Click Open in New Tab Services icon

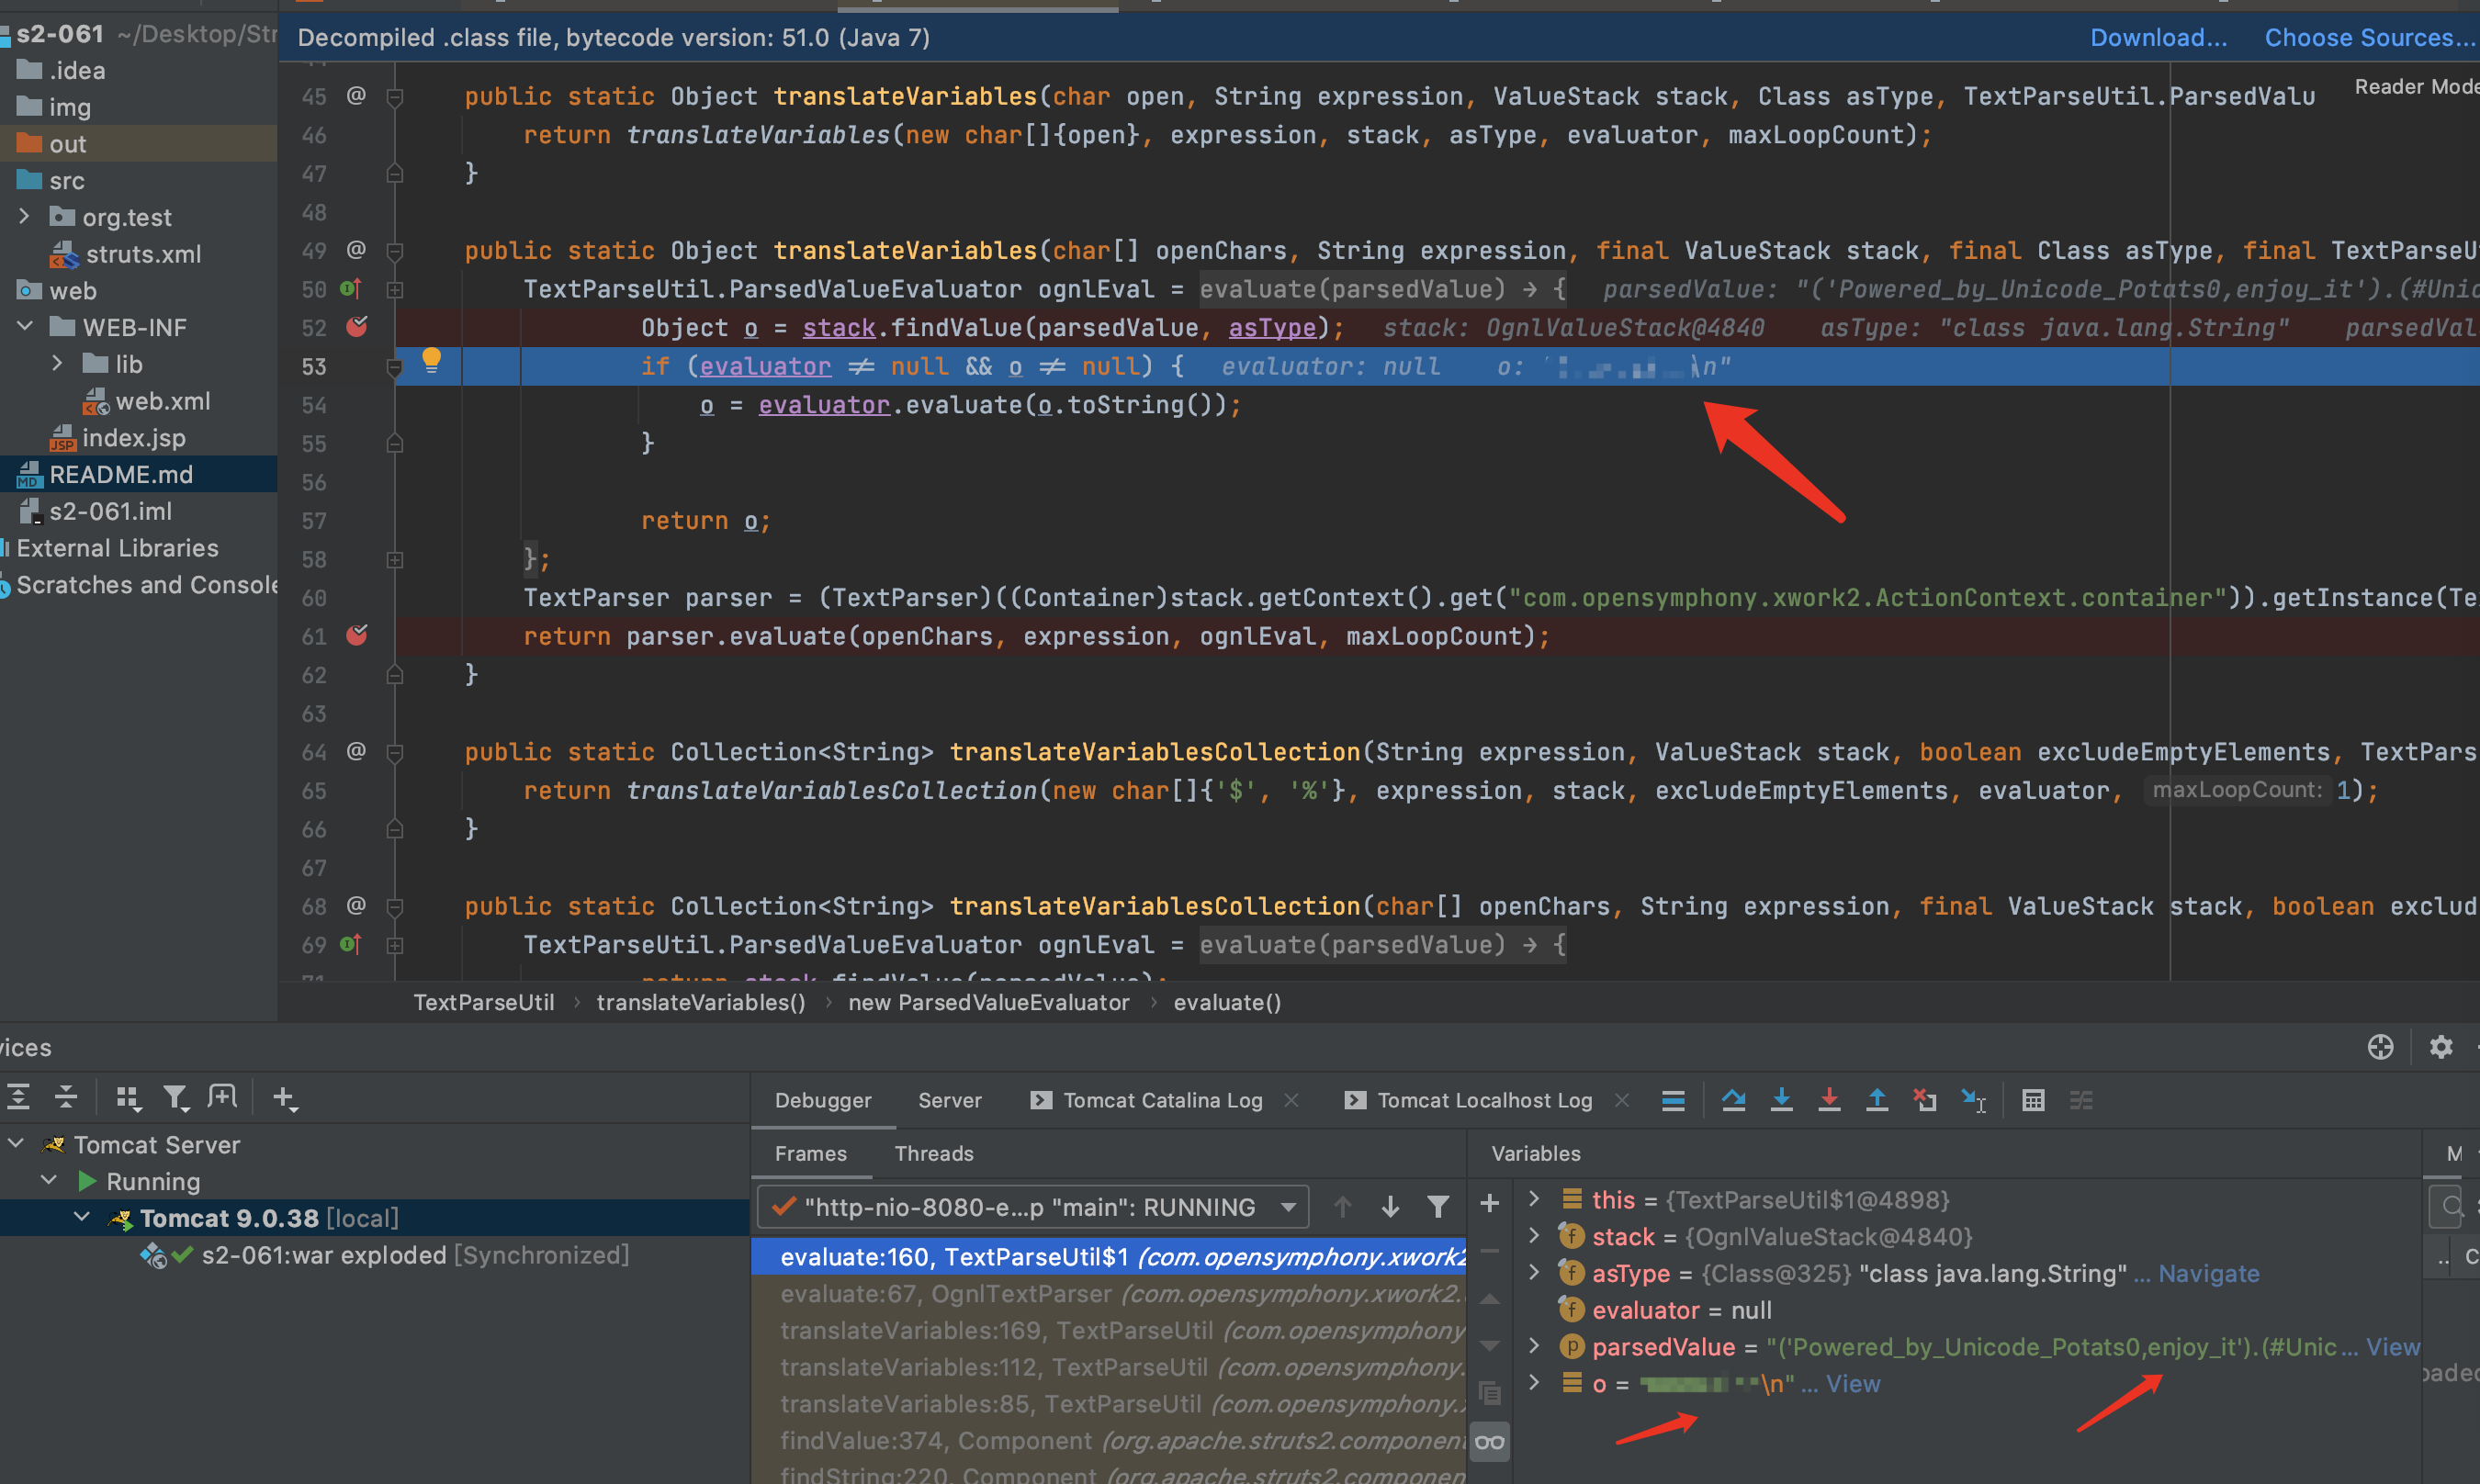(222, 1097)
